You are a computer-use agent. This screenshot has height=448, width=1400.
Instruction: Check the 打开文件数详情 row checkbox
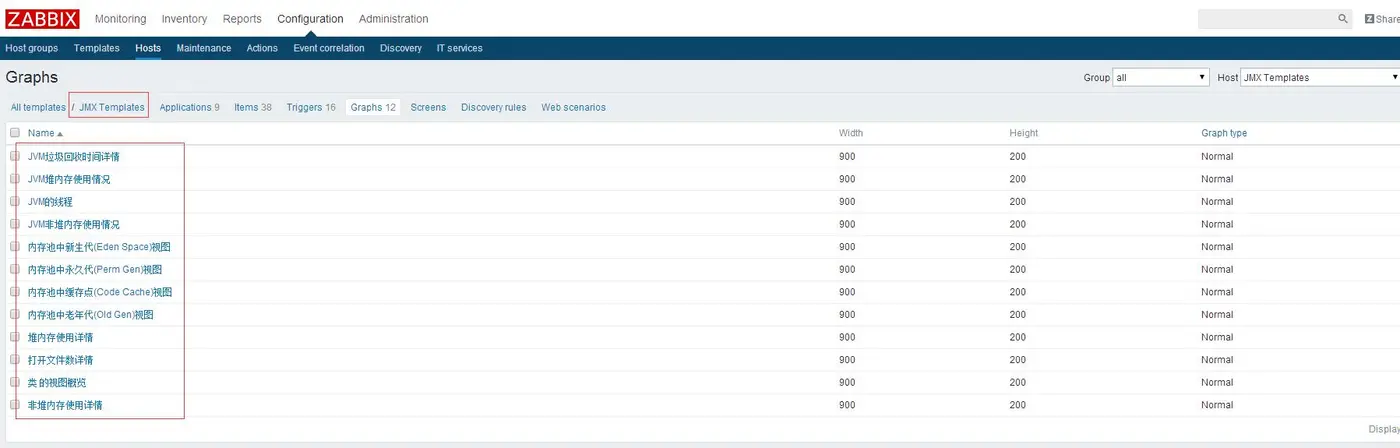click(15, 359)
